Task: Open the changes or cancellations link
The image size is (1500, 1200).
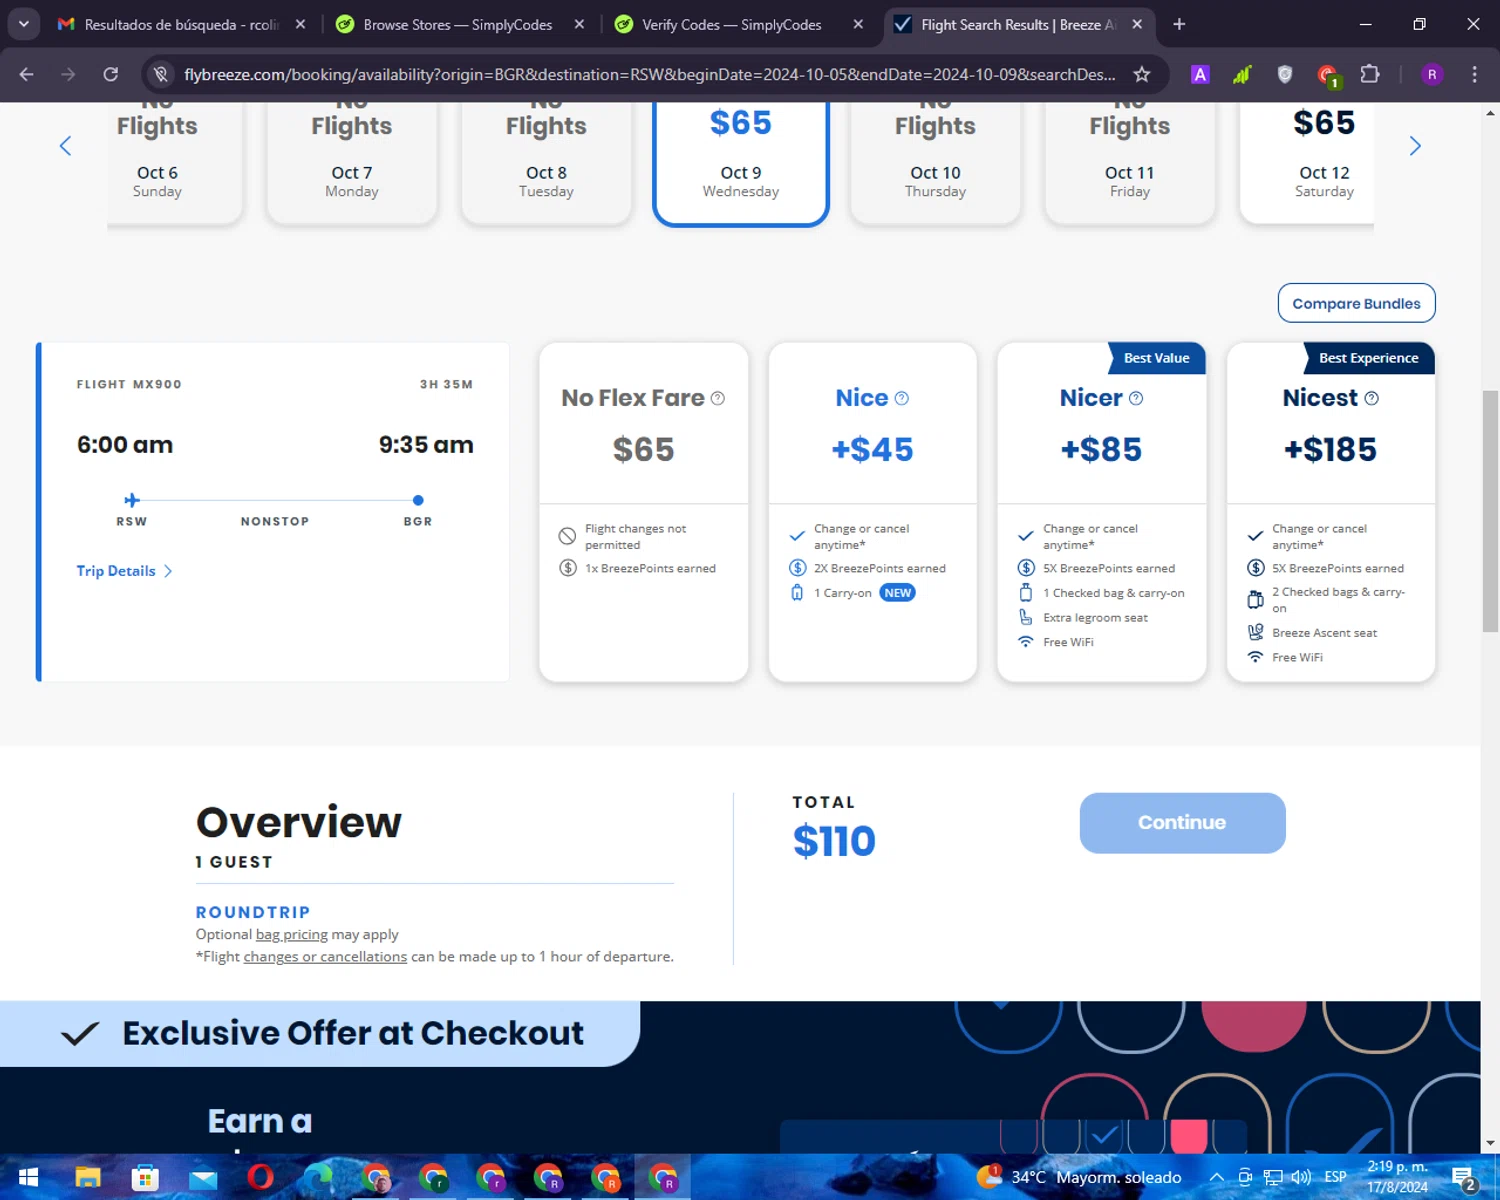Action: [325, 957]
